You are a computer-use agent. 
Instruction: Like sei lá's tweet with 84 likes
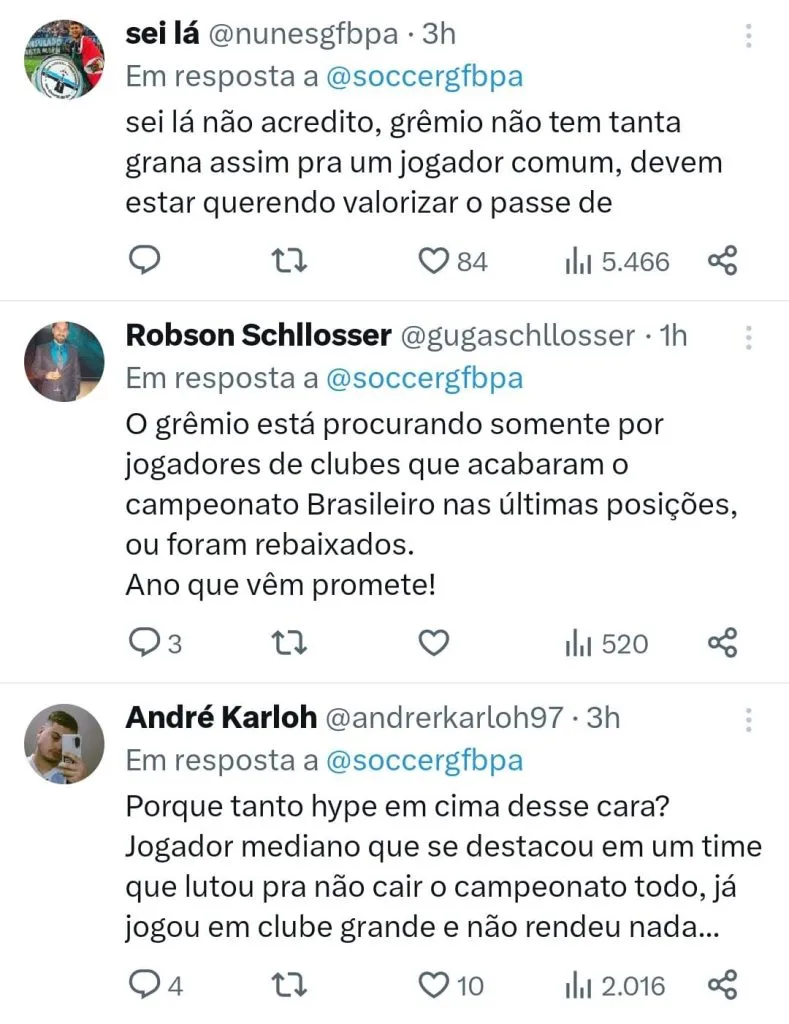pyautogui.click(x=433, y=261)
